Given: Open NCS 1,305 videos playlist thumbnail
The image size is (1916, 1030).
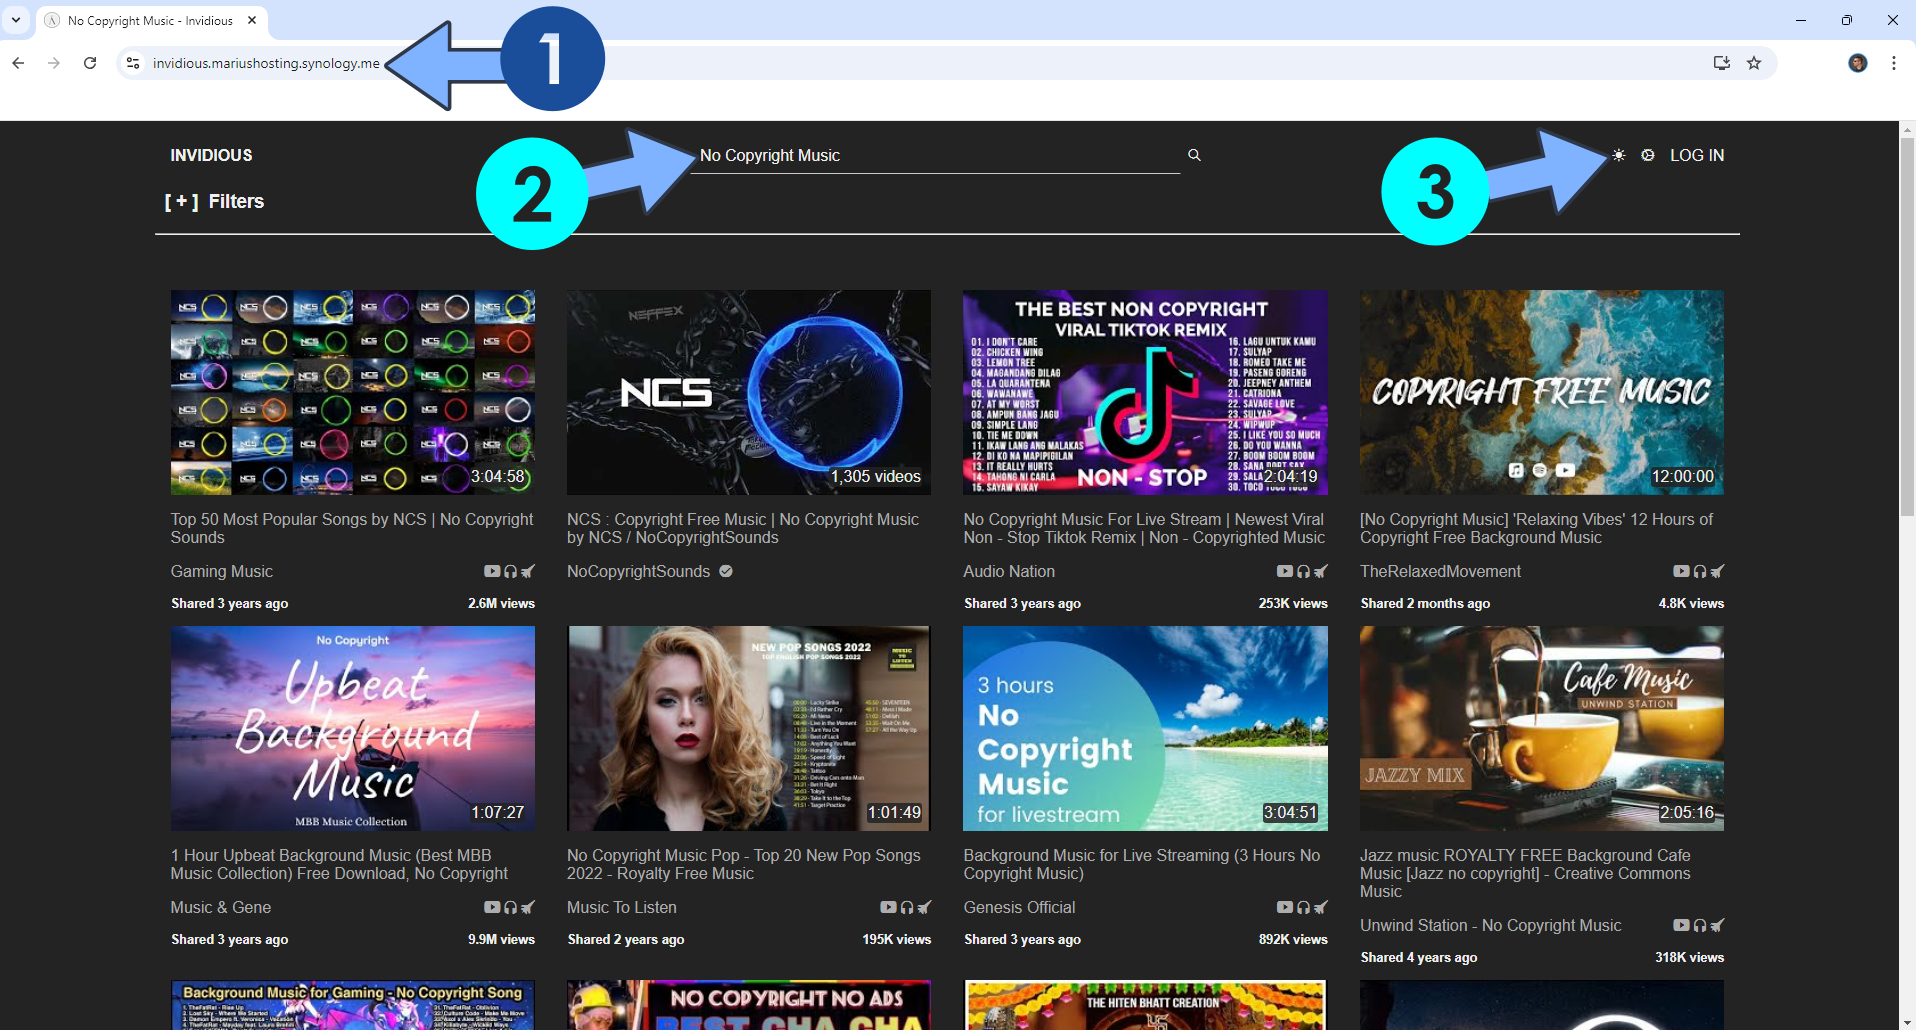Looking at the screenshot, I should point(749,392).
